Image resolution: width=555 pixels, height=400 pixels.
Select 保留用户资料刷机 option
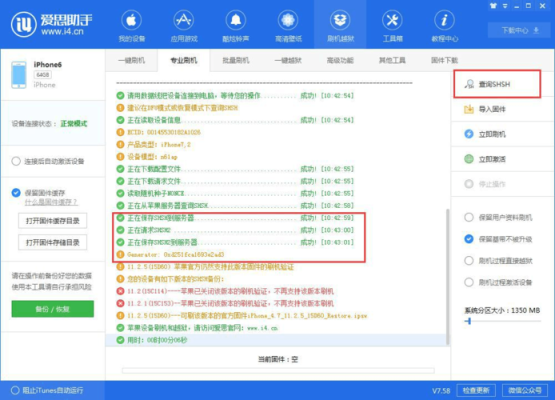pyautogui.click(x=469, y=217)
